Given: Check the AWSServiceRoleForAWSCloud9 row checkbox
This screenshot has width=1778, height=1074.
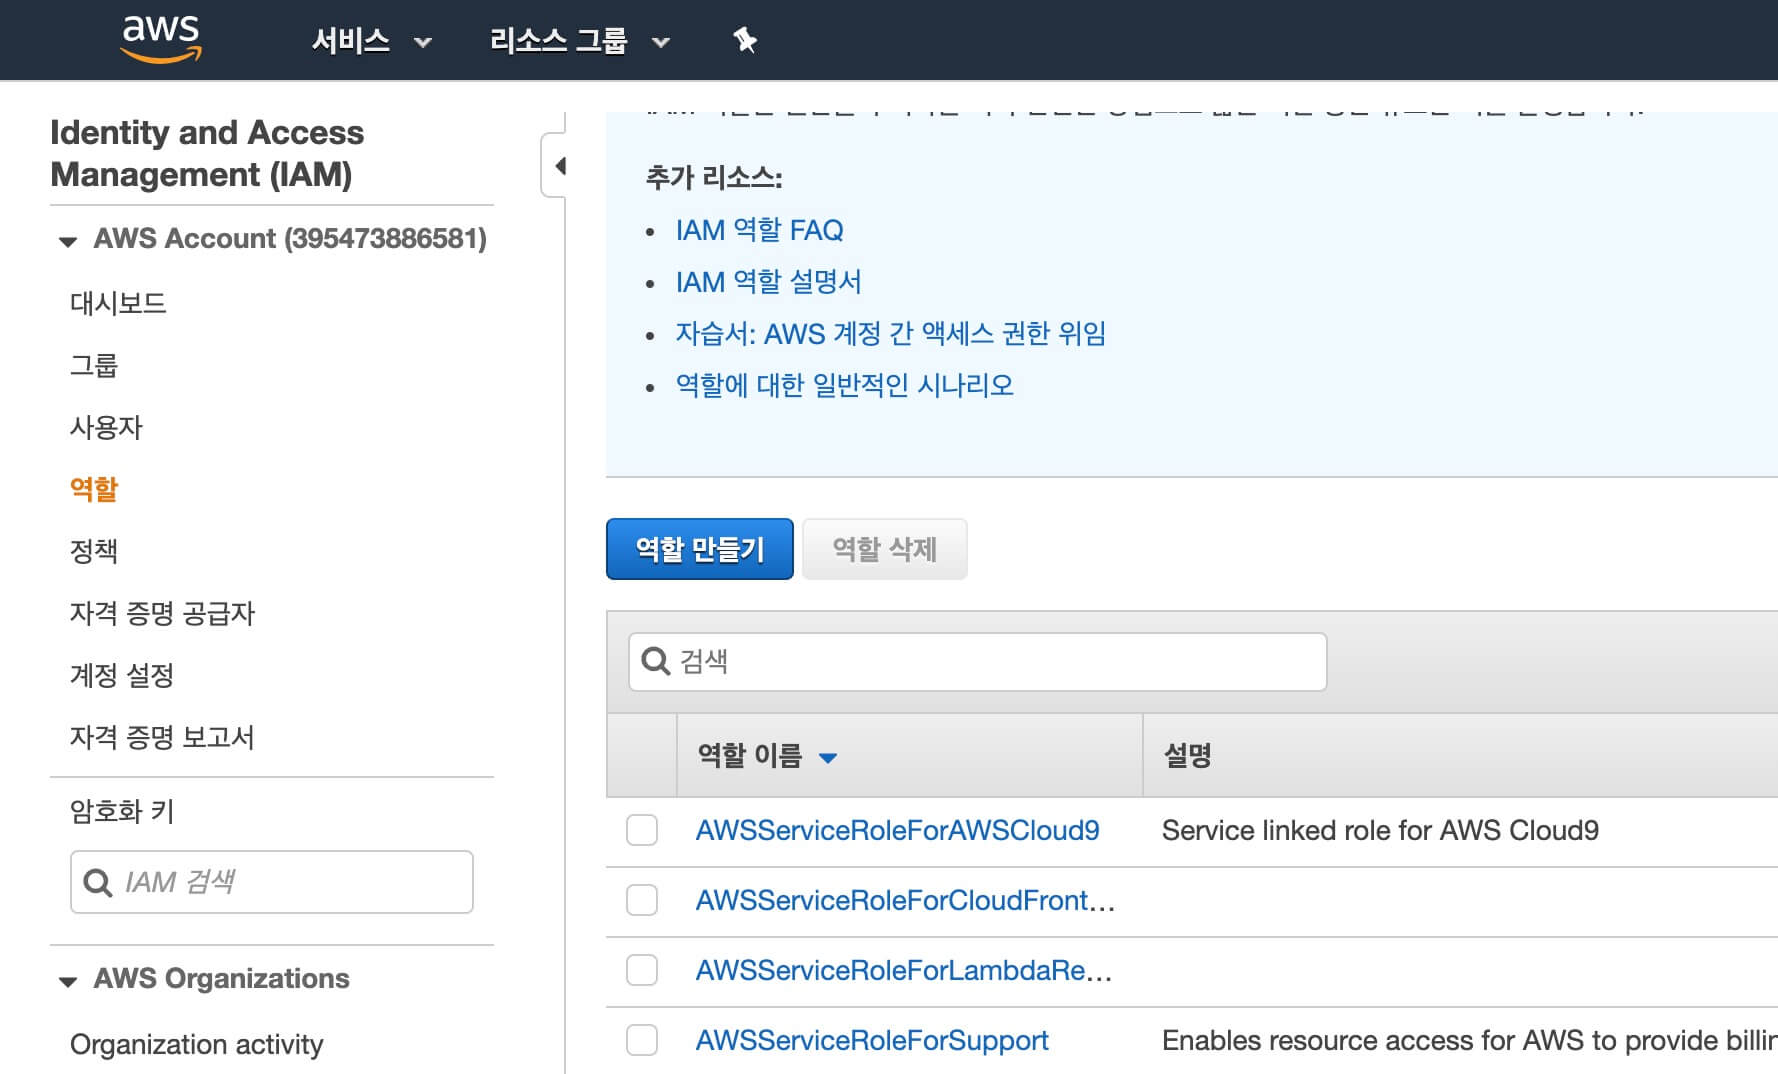Looking at the screenshot, I should pyautogui.click(x=642, y=830).
